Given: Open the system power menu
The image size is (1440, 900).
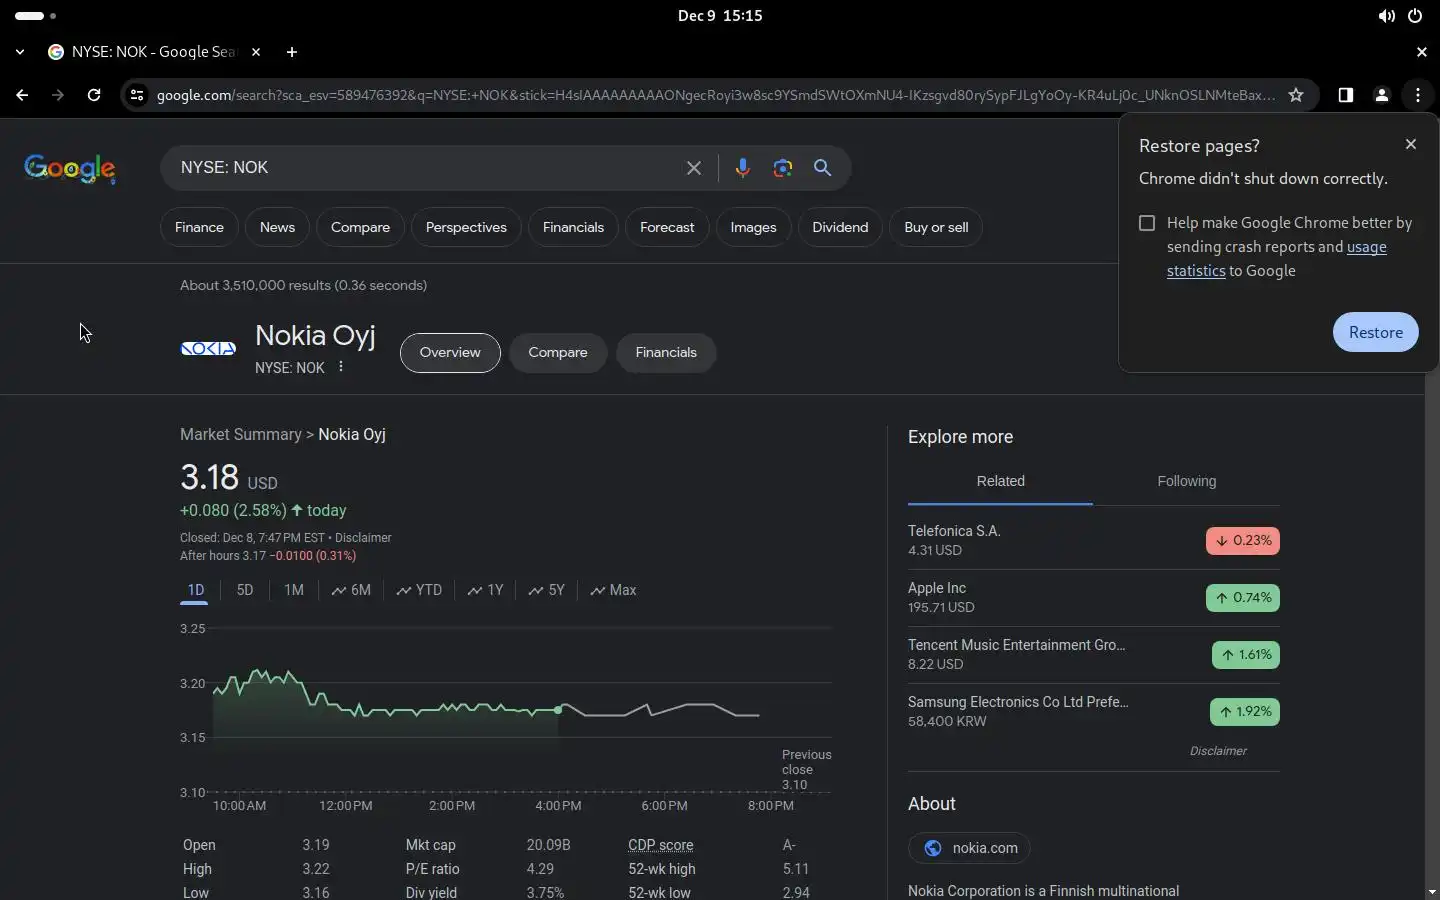Looking at the screenshot, I should pos(1415,16).
